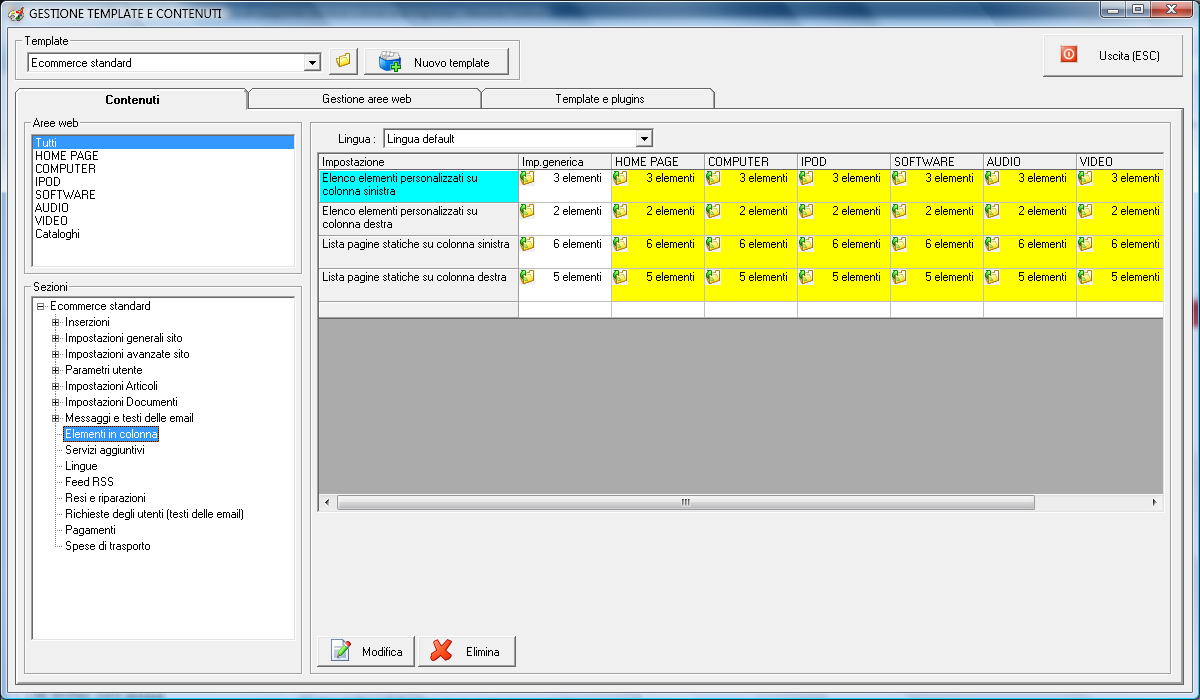
Task: Click HOME PAGE icon in 2 elementi row
Action: (x=620, y=211)
